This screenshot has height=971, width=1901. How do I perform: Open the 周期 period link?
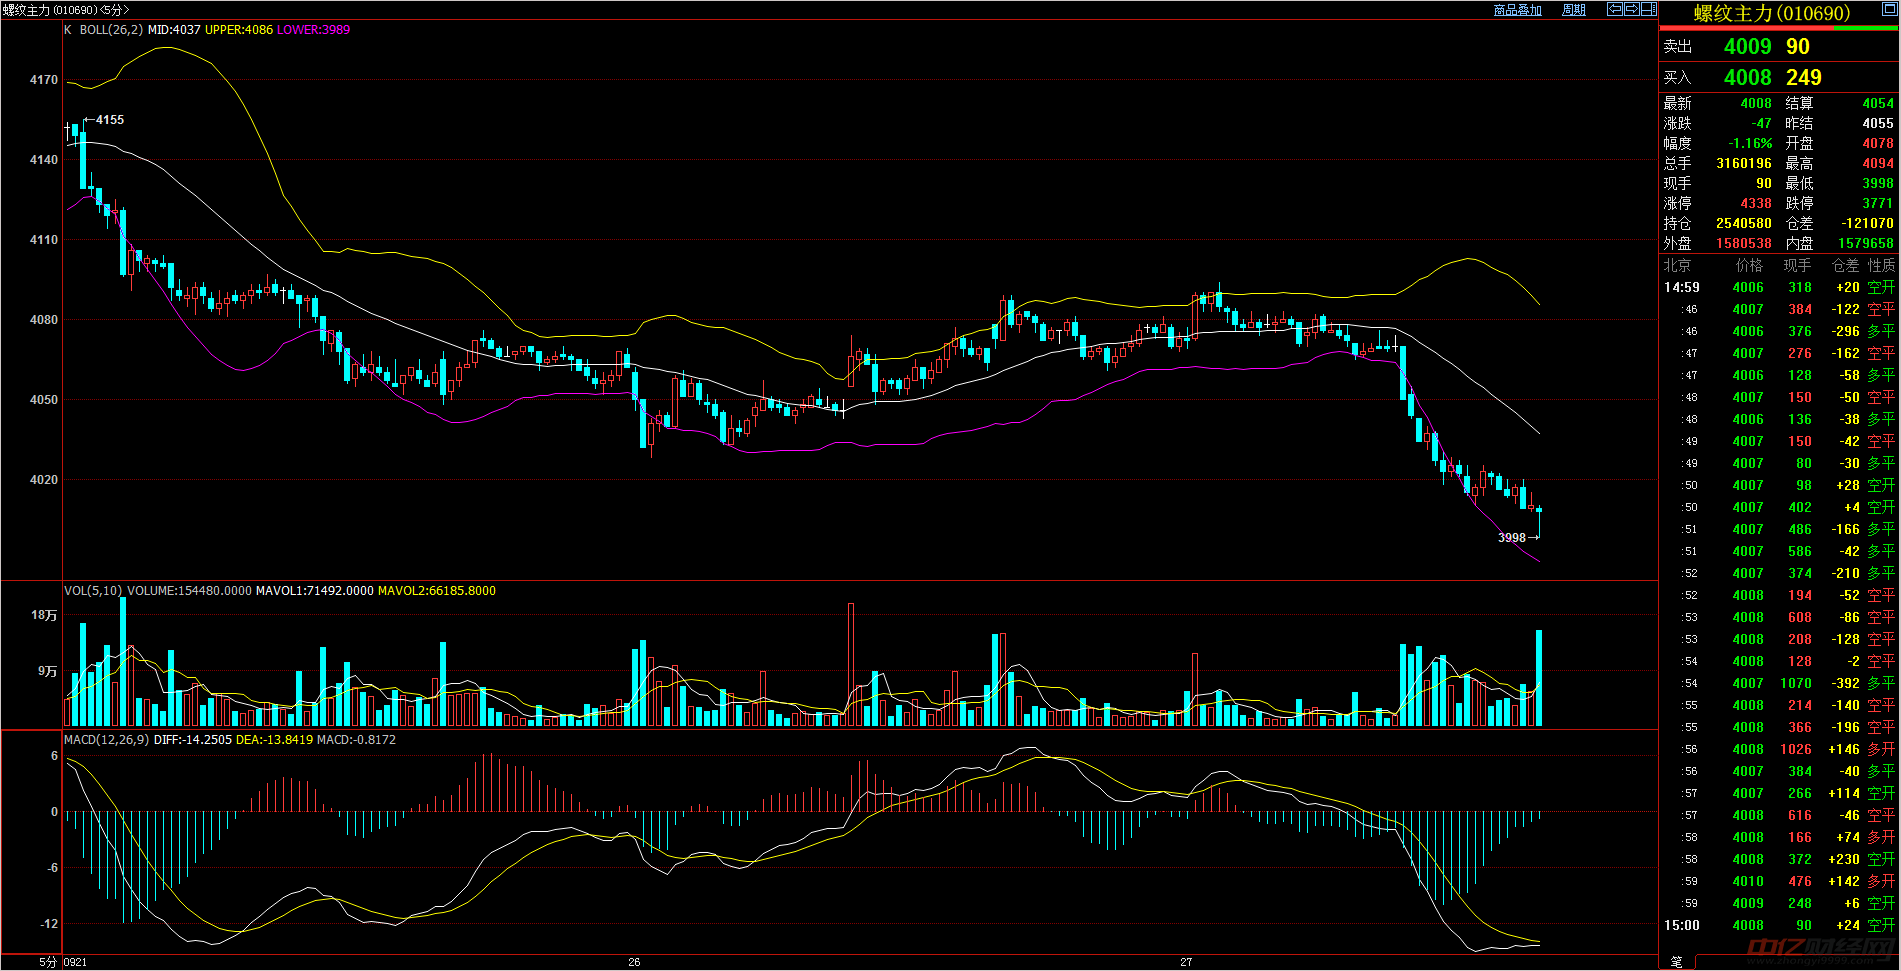click(1574, 10)
